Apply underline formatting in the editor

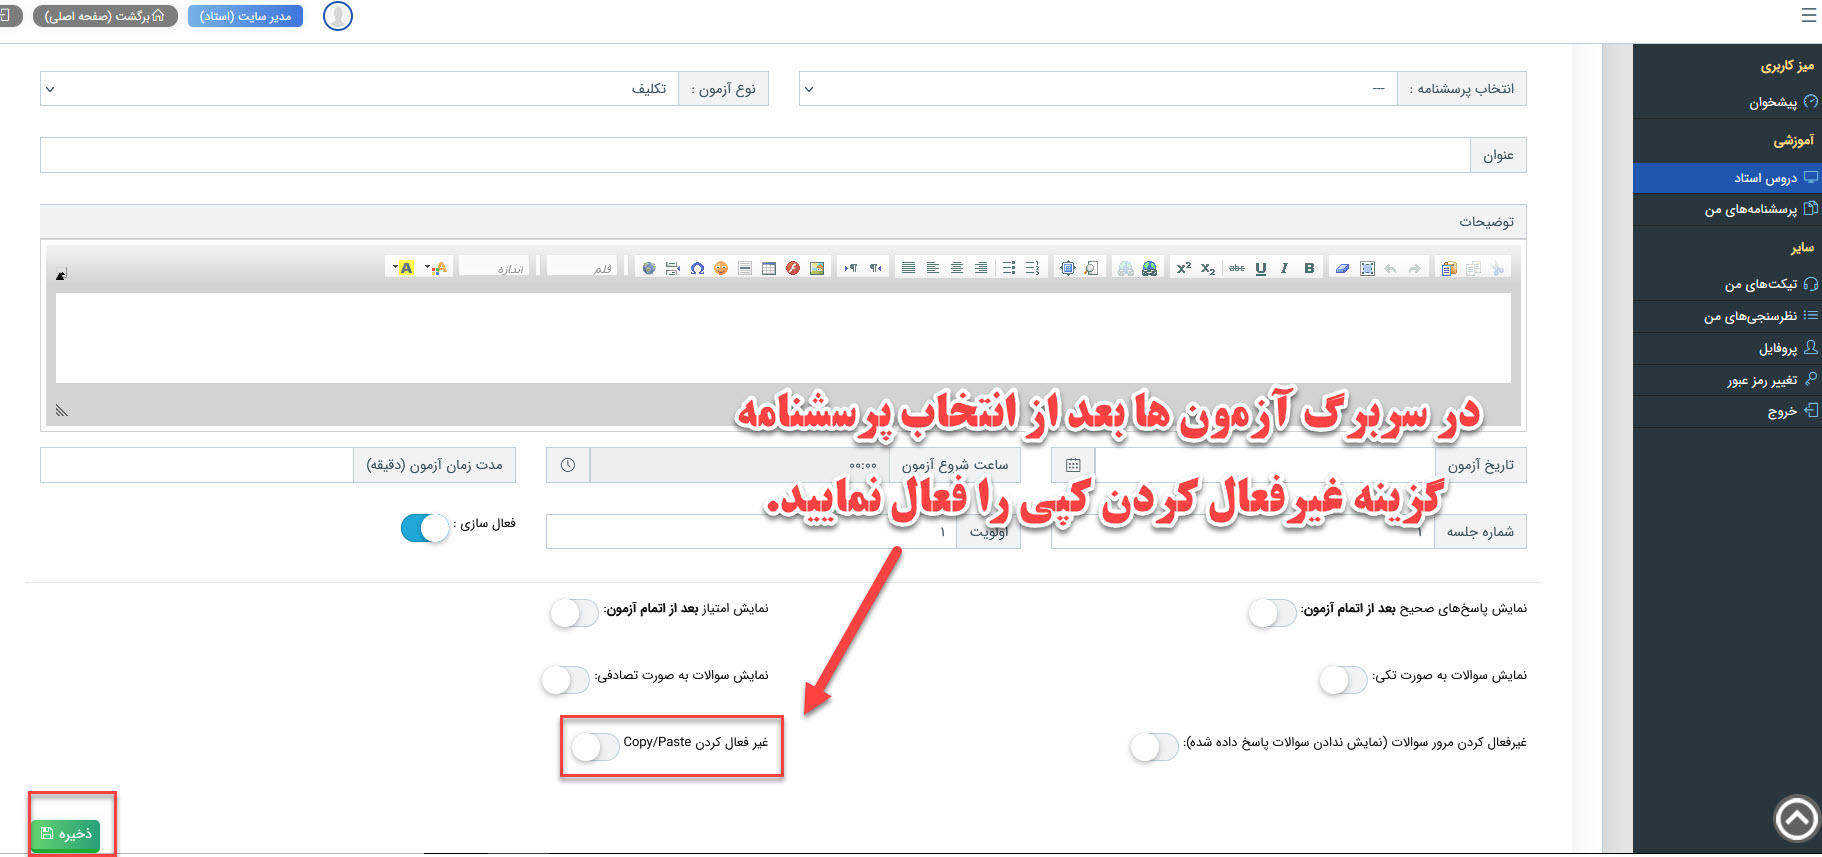pos(1261,268)
